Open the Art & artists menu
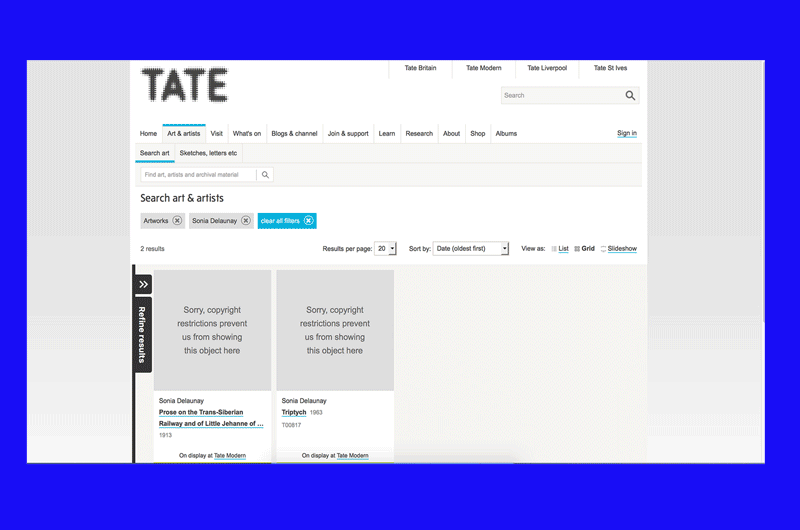Image resolution: width=800 pixels, height=530 pixels. coord(183,134)
